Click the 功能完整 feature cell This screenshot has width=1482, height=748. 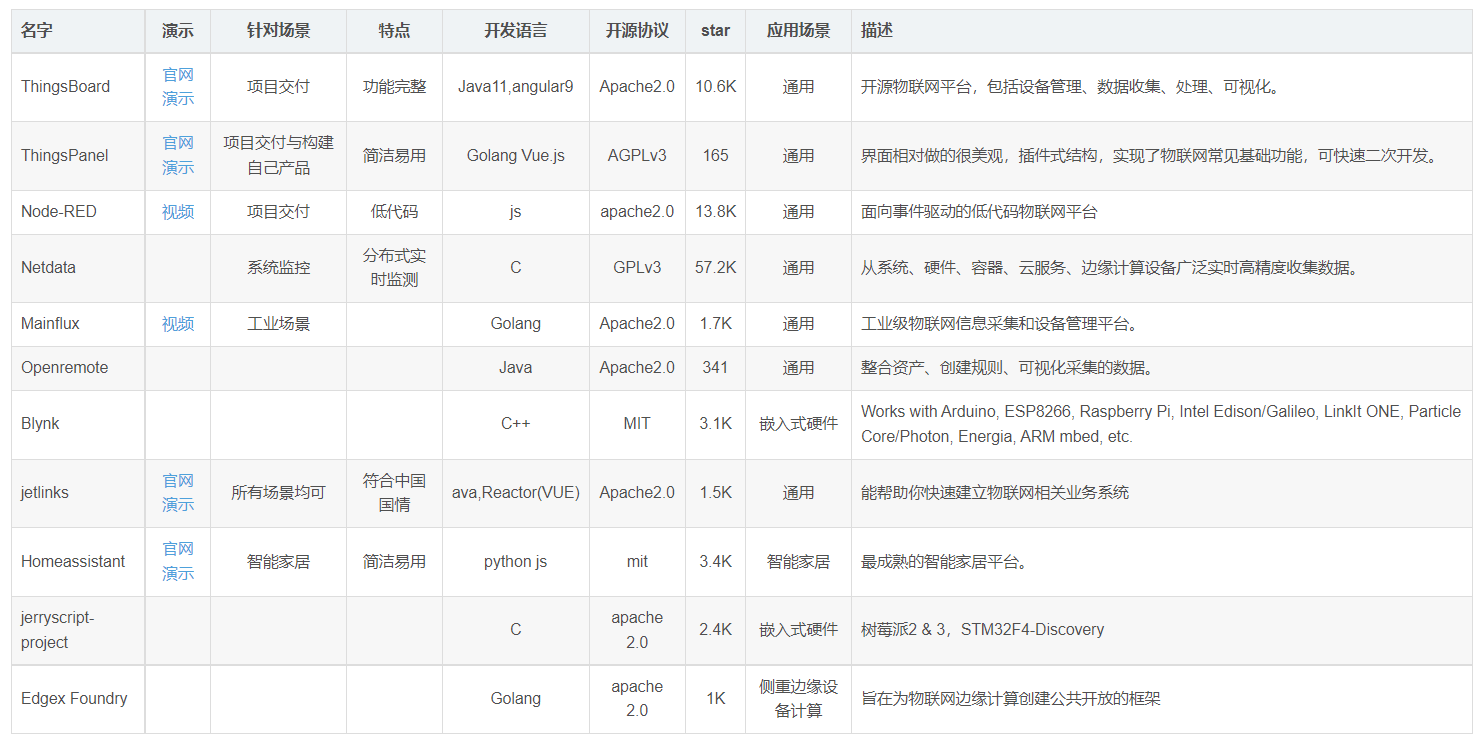tap(395, 87)
